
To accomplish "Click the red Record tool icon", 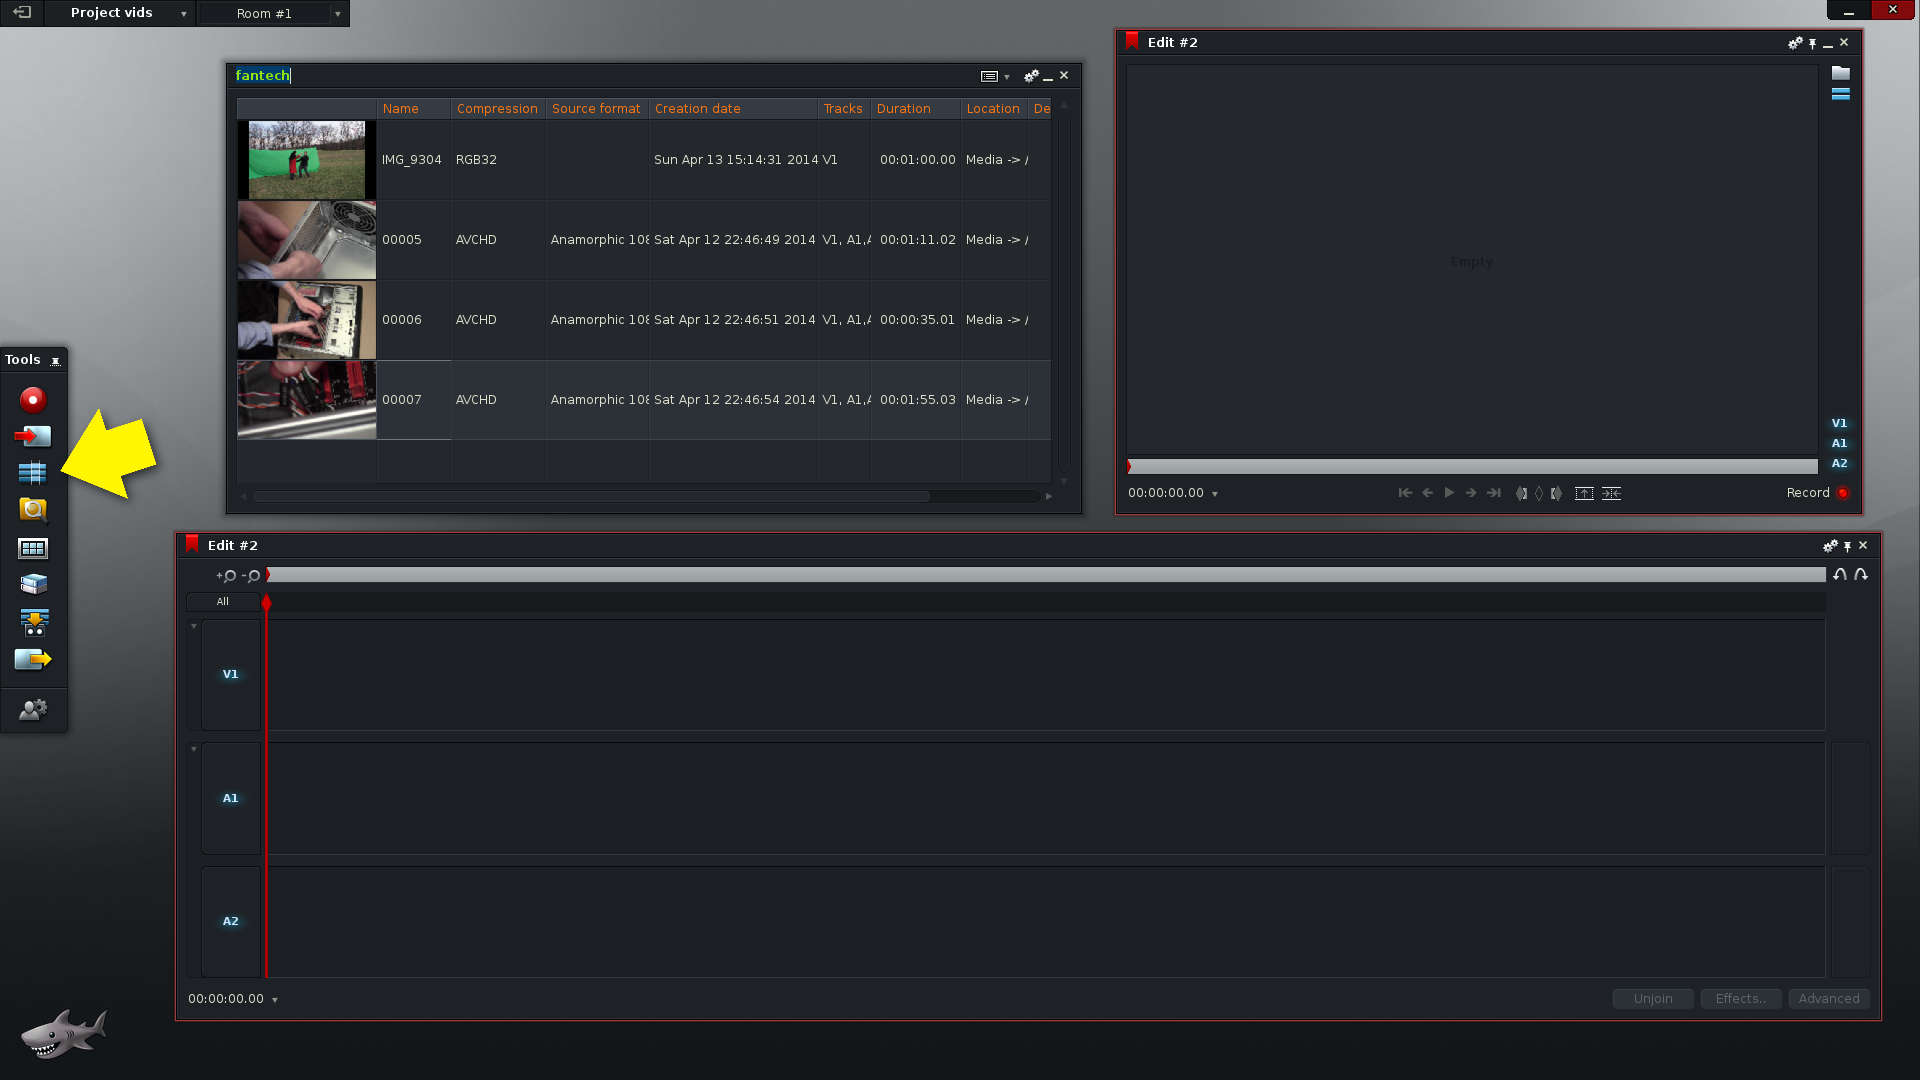I will tap(33, 400).
